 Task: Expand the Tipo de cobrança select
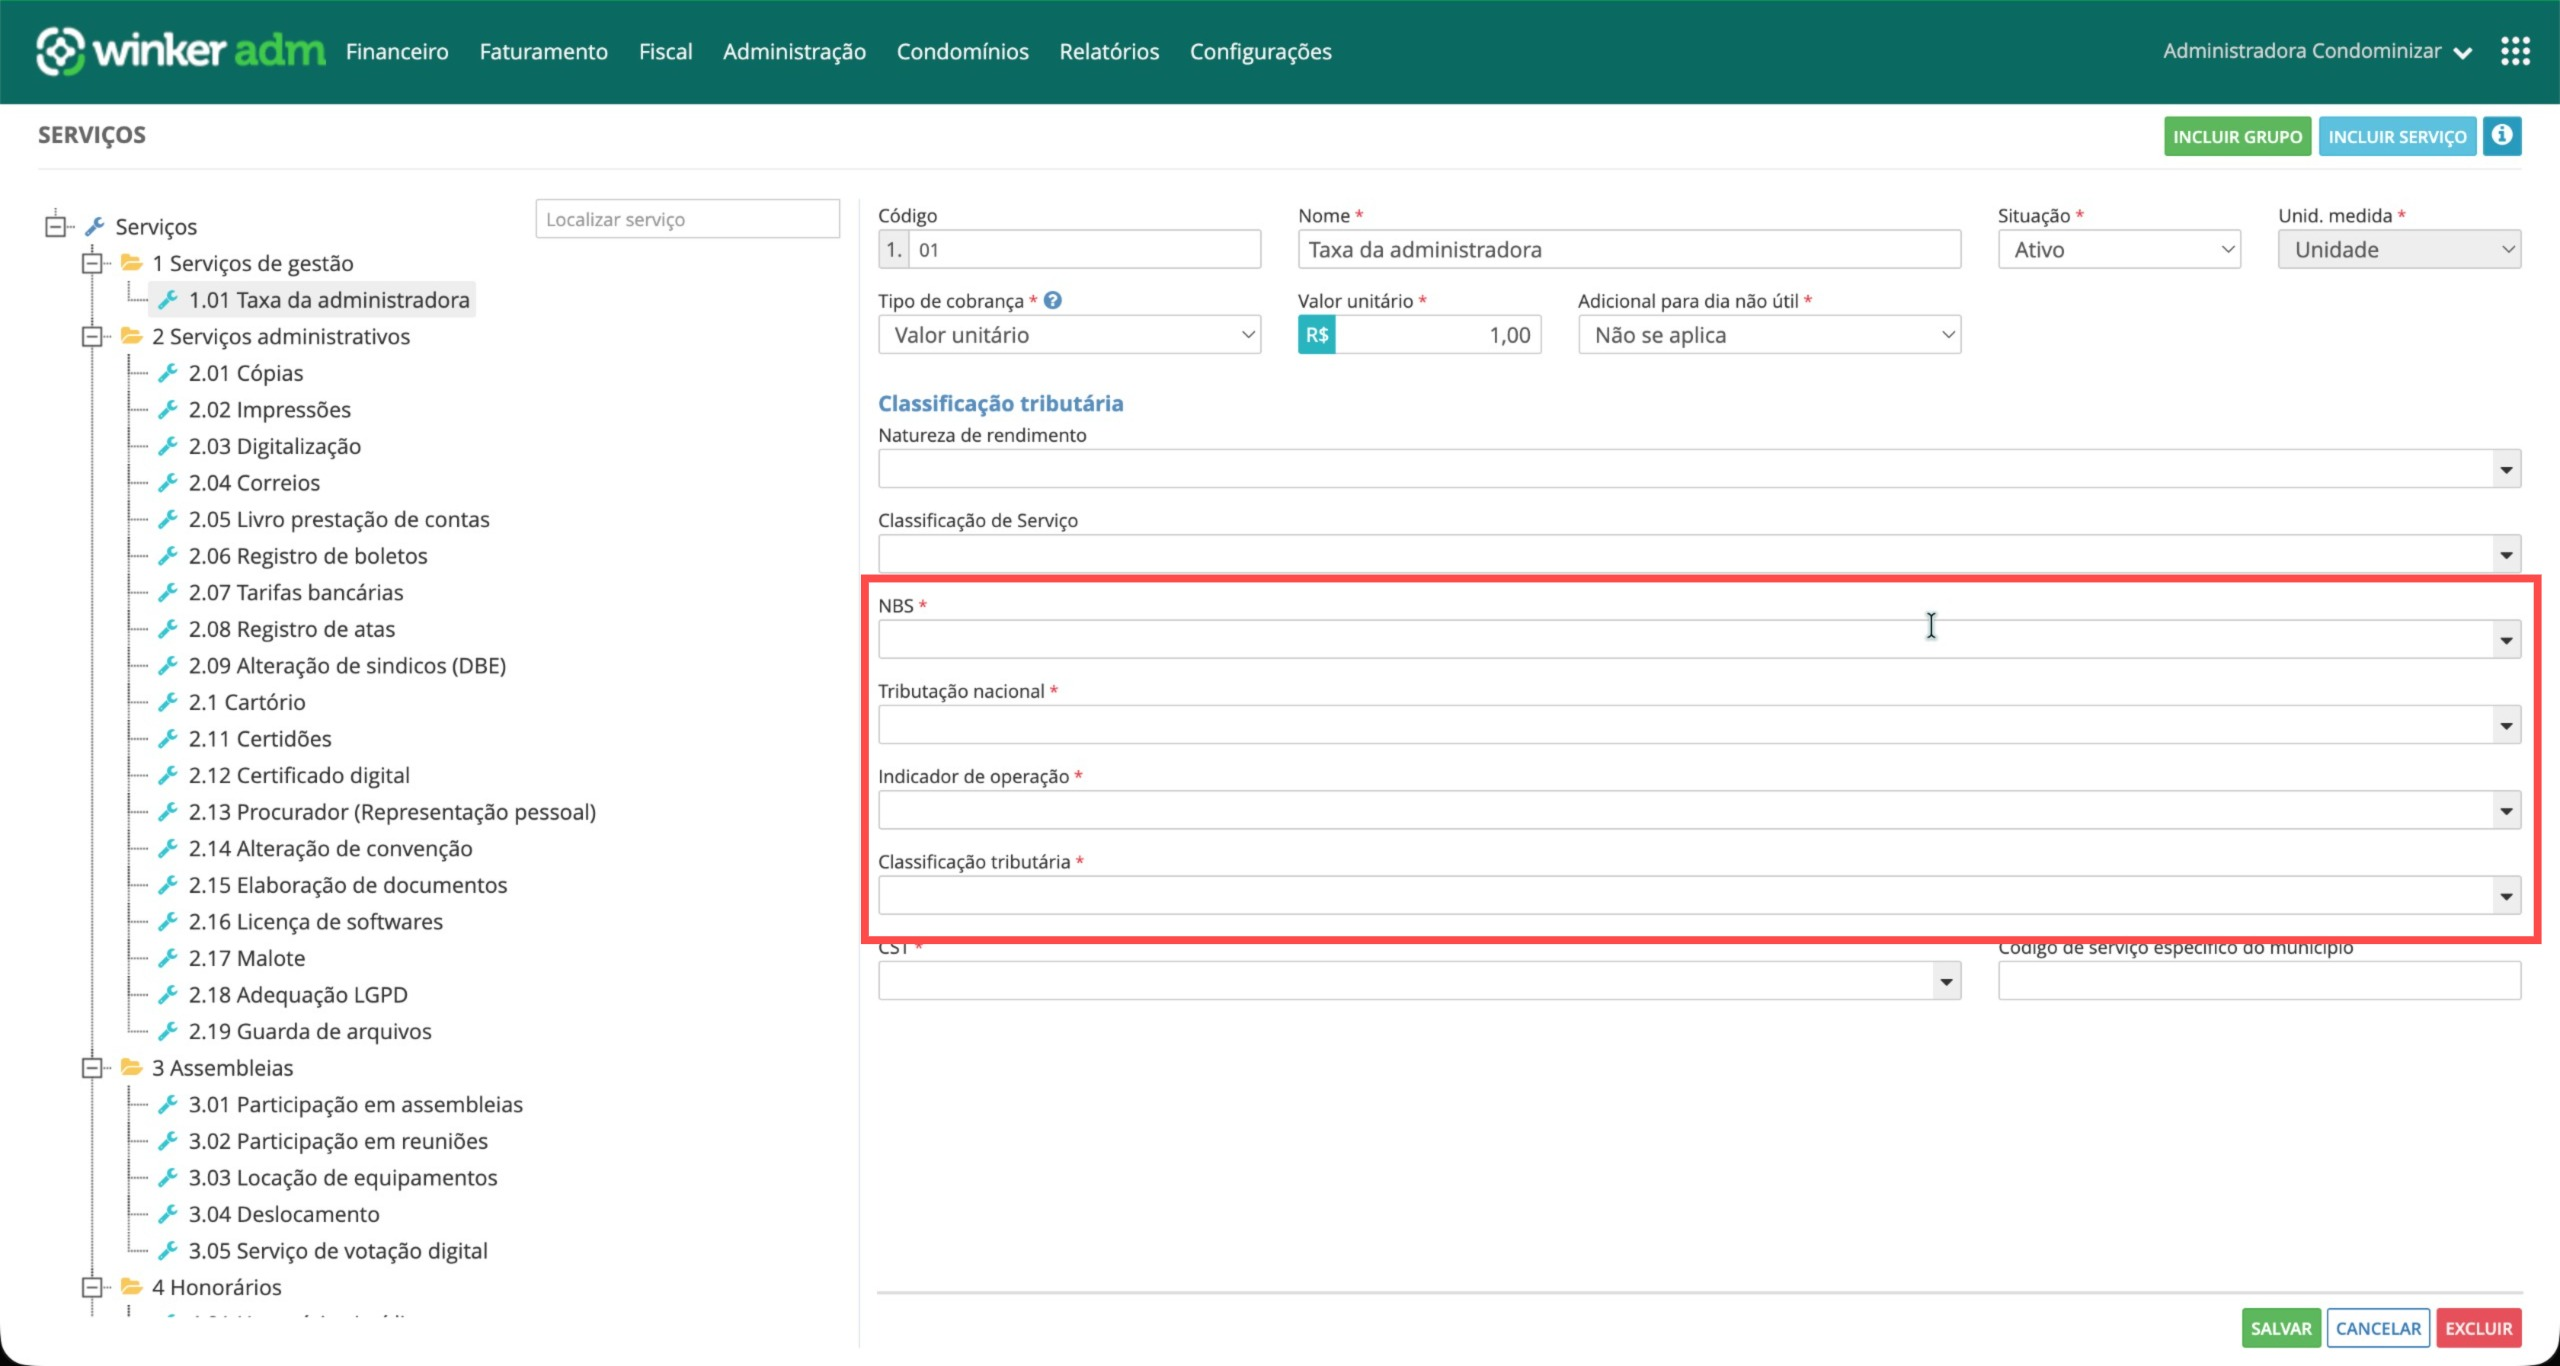click(x=1068, y=335)
